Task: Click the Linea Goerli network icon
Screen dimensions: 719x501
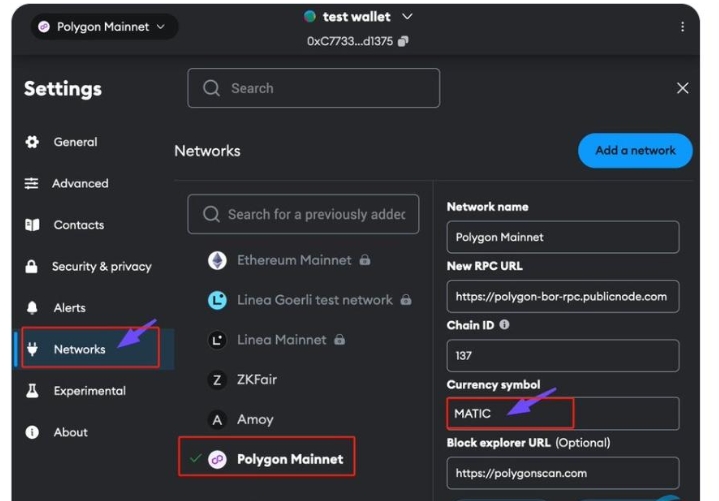Action: point(217,300)
